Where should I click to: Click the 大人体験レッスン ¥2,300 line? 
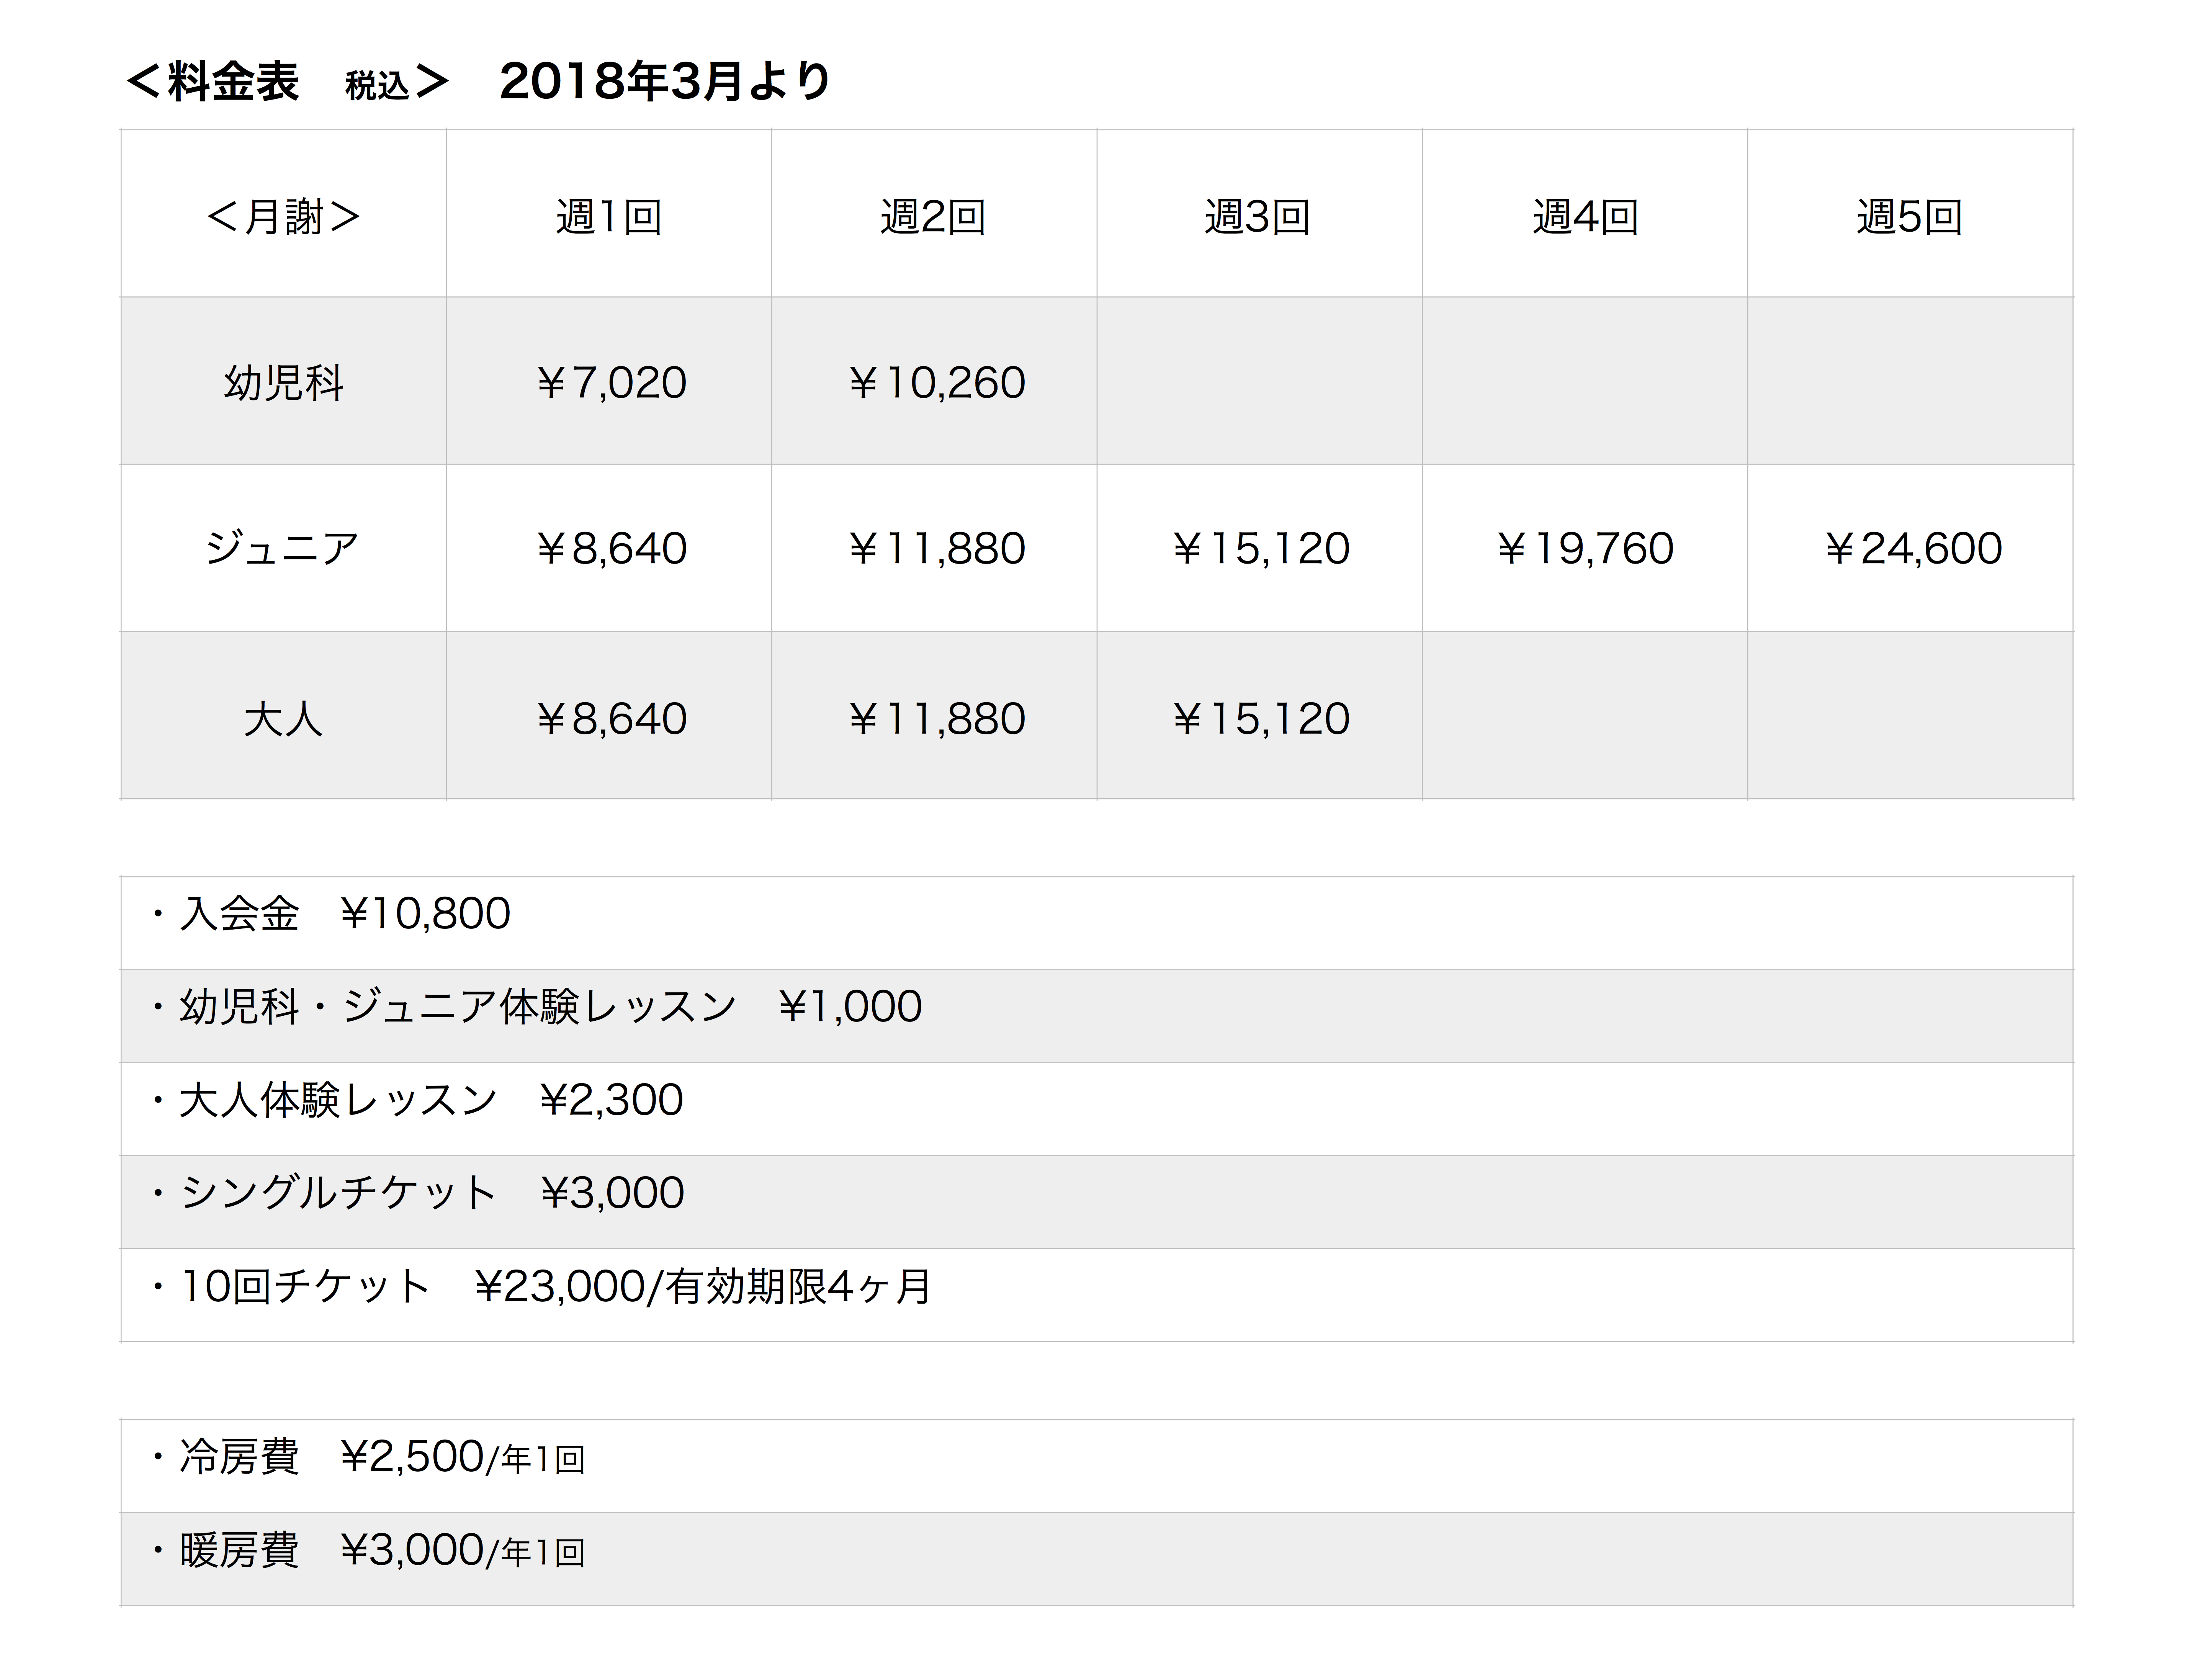[1097, 1109]
